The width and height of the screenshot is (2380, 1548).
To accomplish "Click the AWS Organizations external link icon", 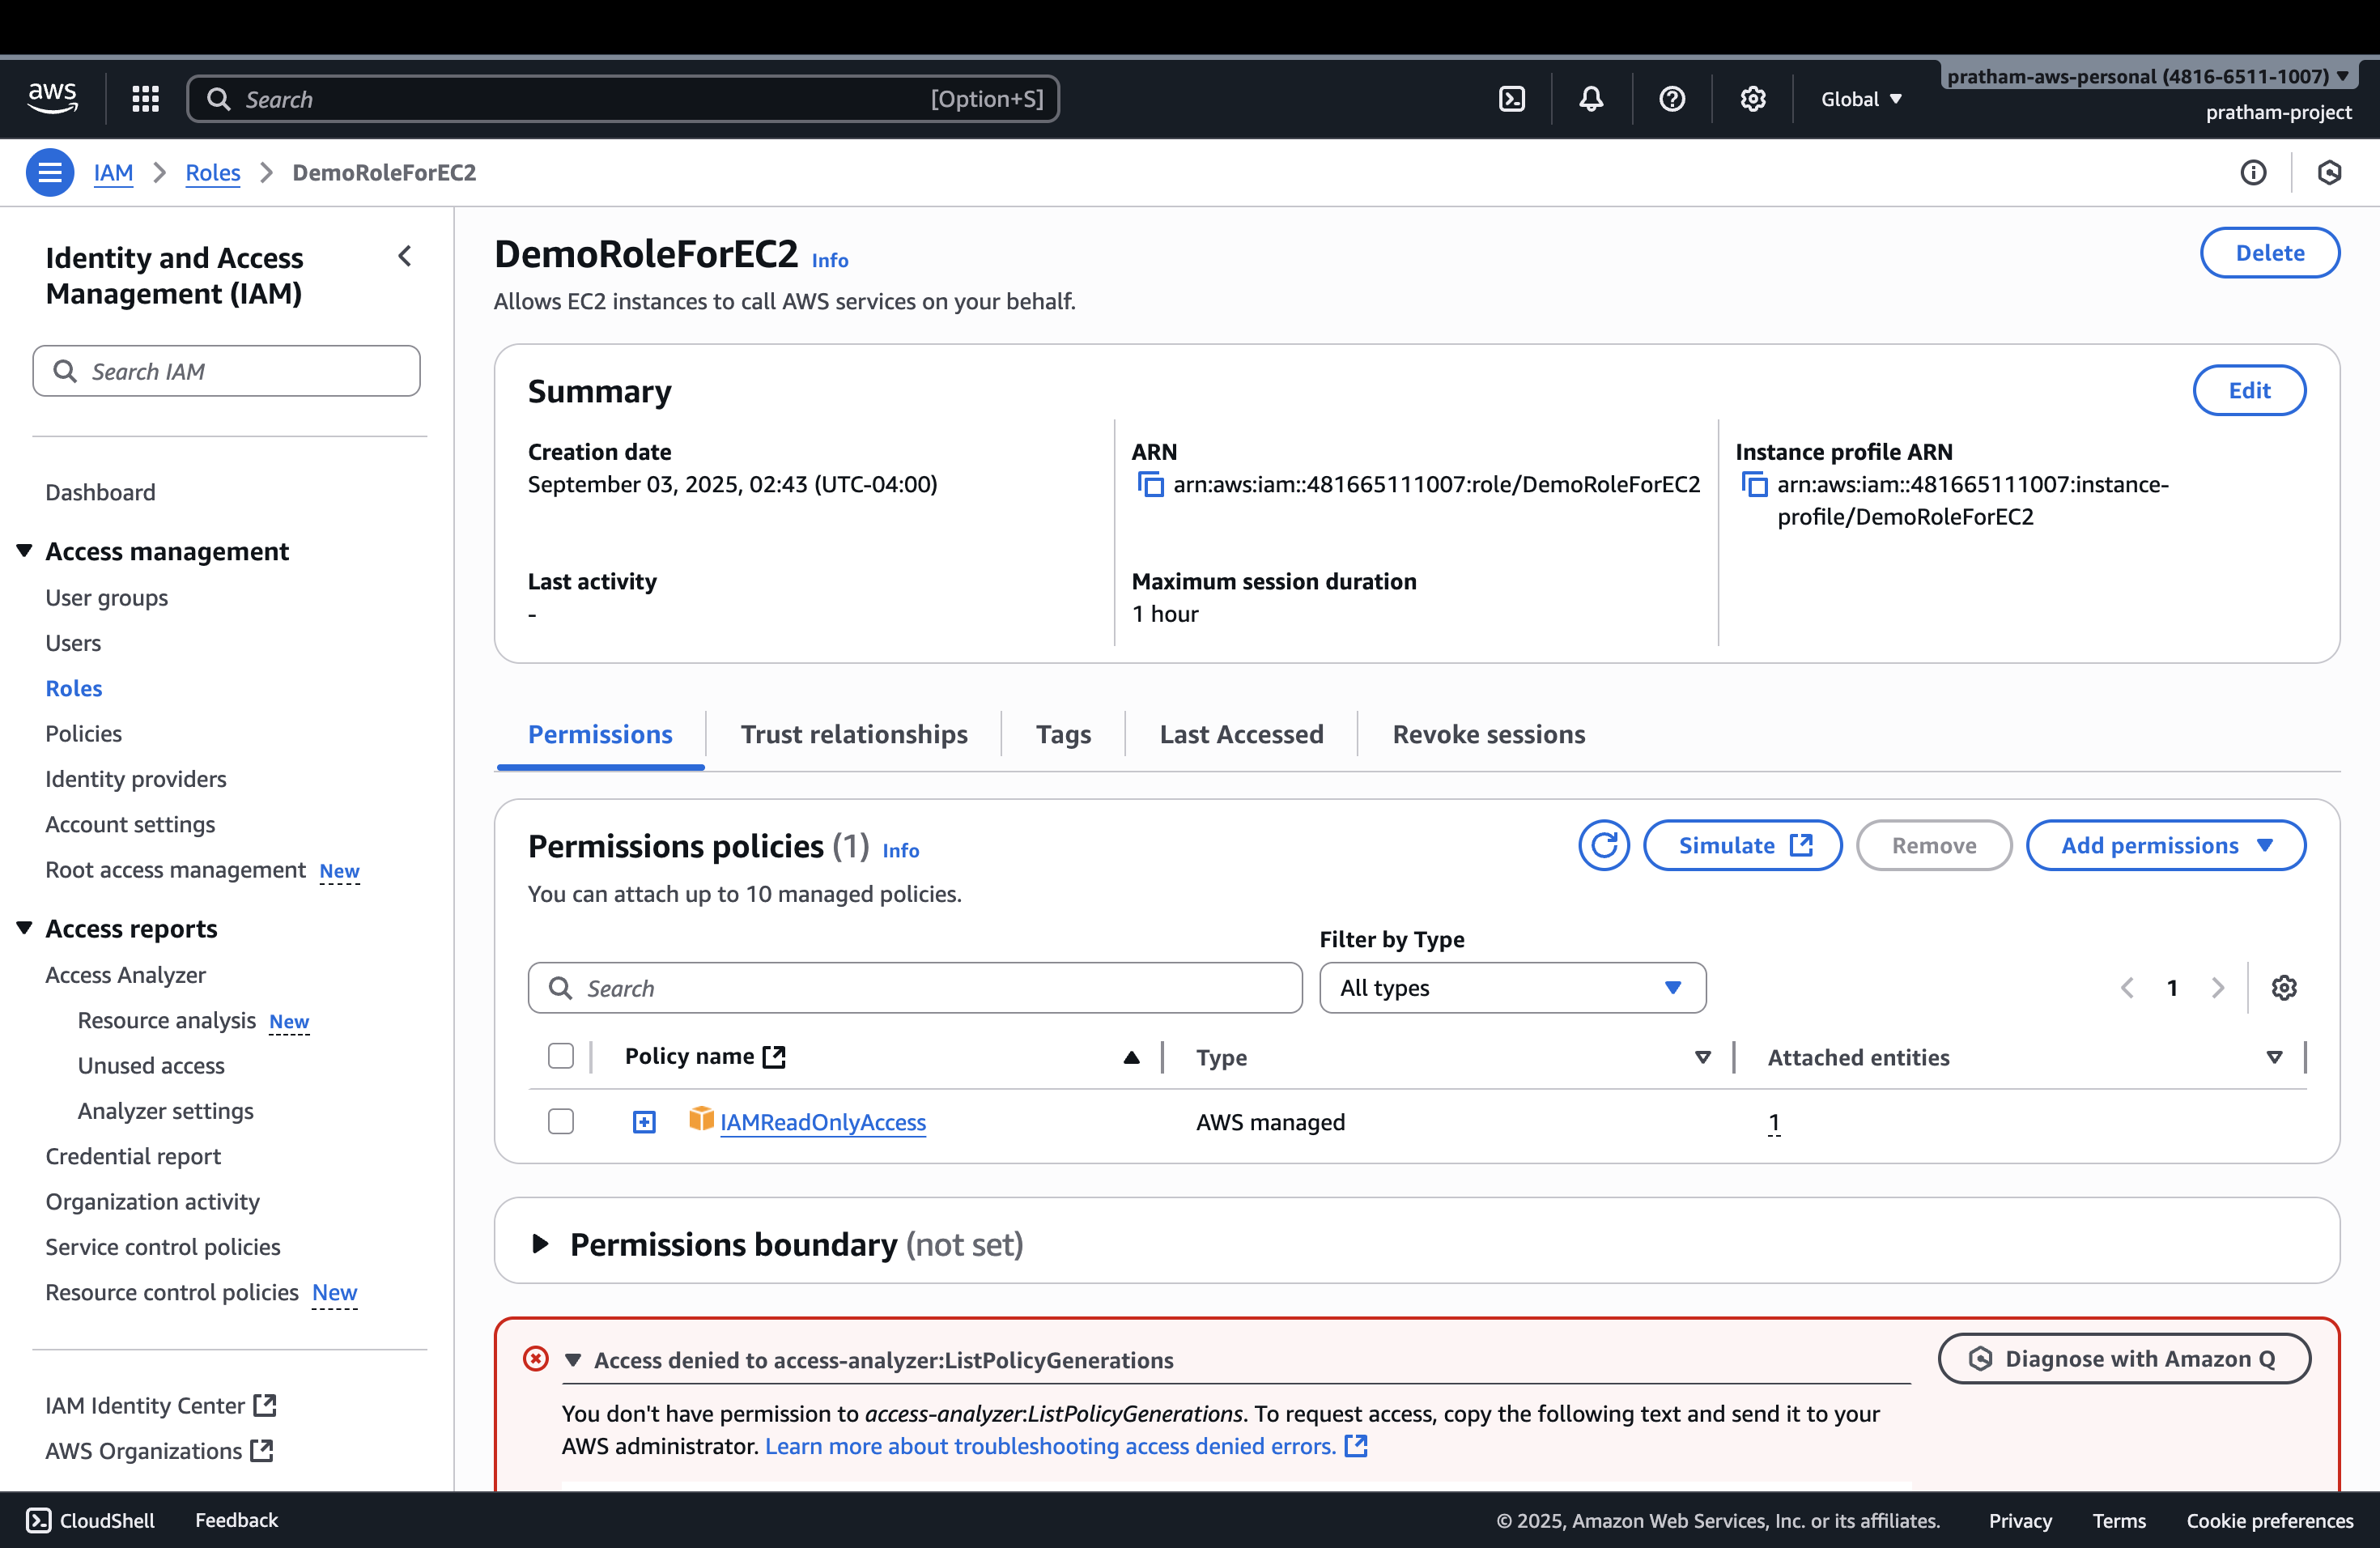I will [262, 1450].
